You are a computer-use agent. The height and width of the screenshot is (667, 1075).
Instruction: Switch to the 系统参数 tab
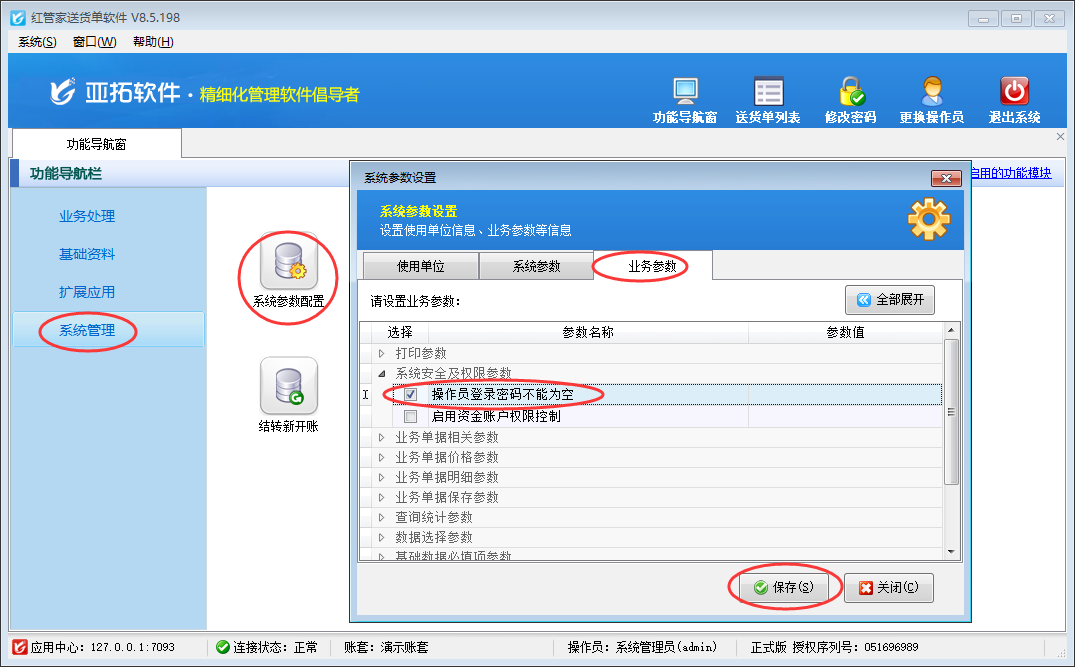click(536, 266)
